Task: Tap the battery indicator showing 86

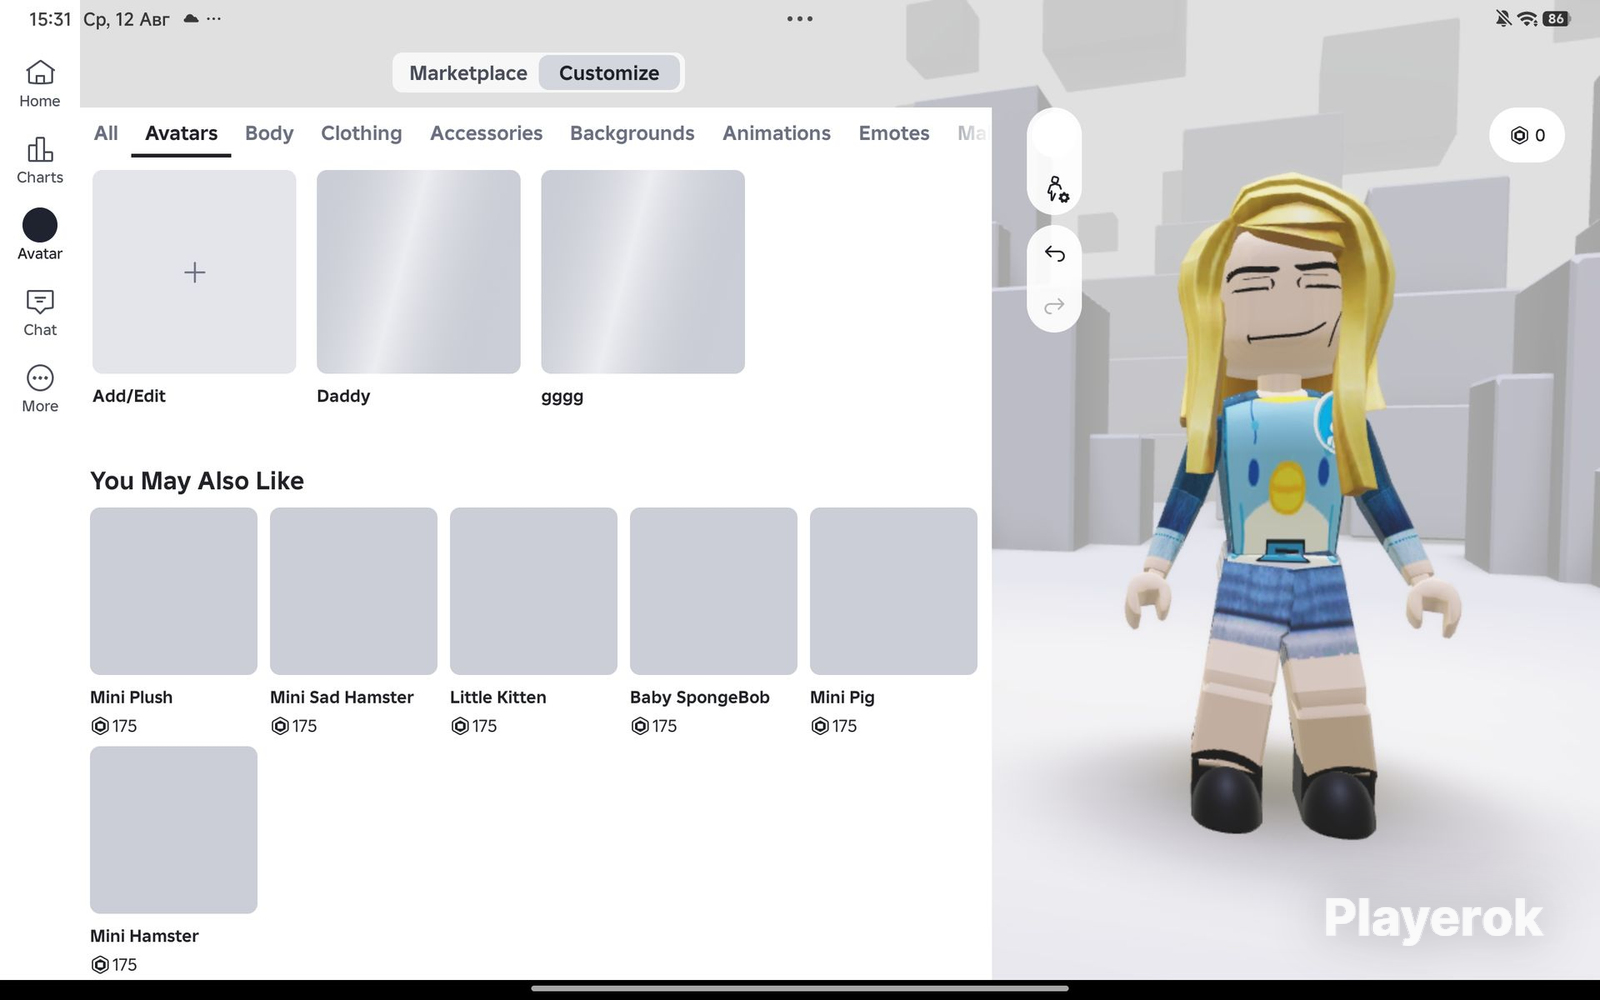Action: tap(1556, 19)
